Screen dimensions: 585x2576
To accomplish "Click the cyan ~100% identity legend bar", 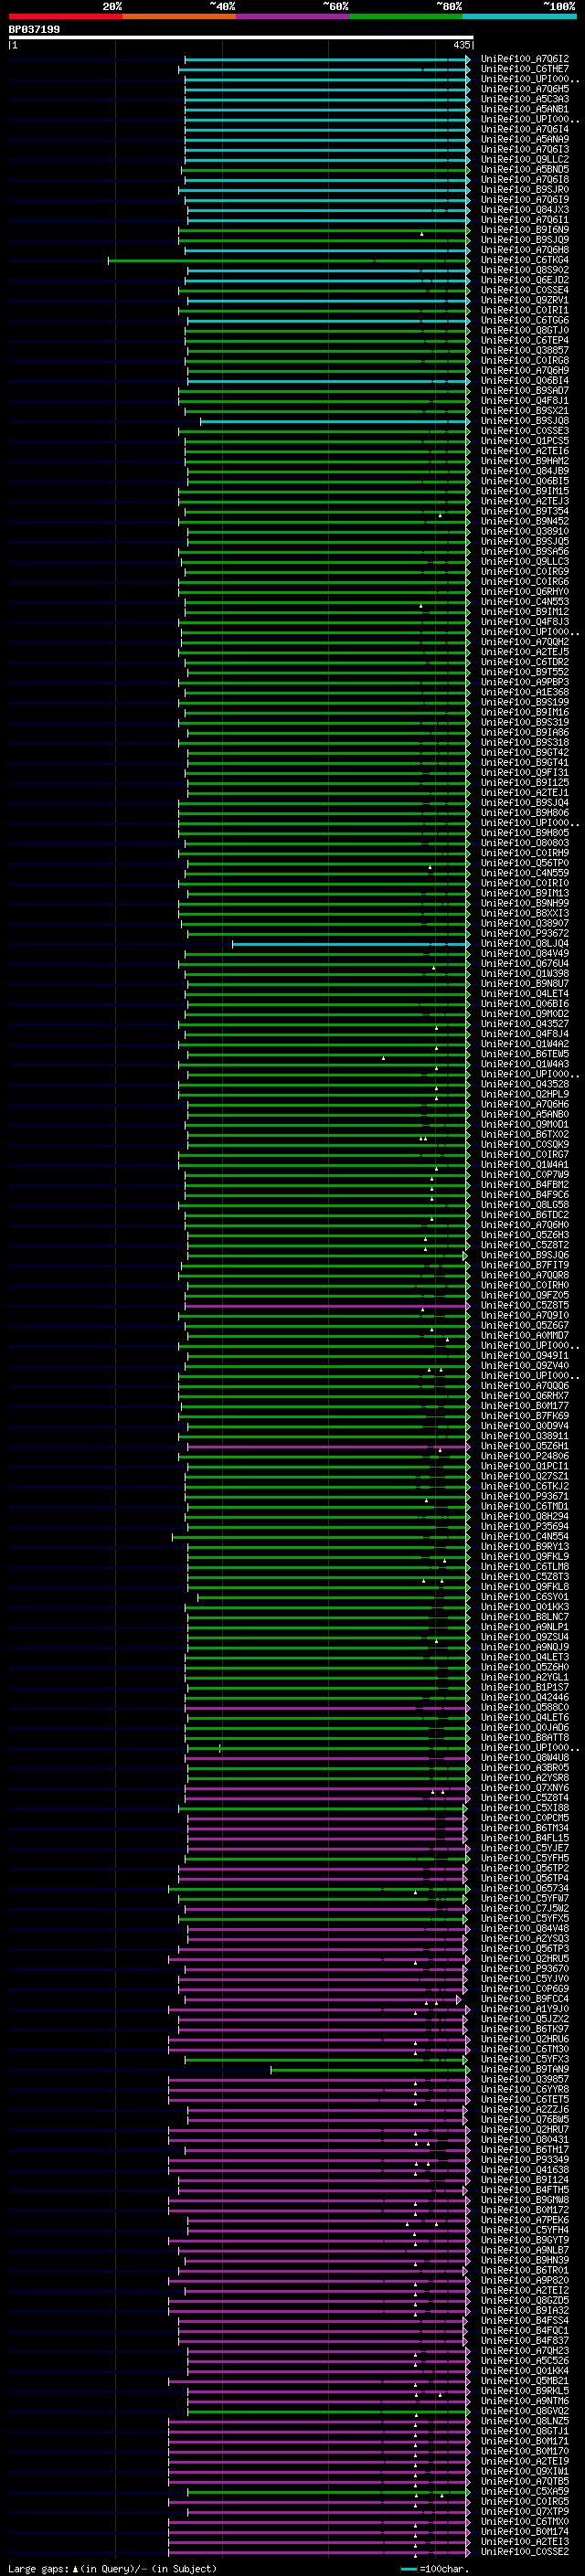I will coord(520,16).
